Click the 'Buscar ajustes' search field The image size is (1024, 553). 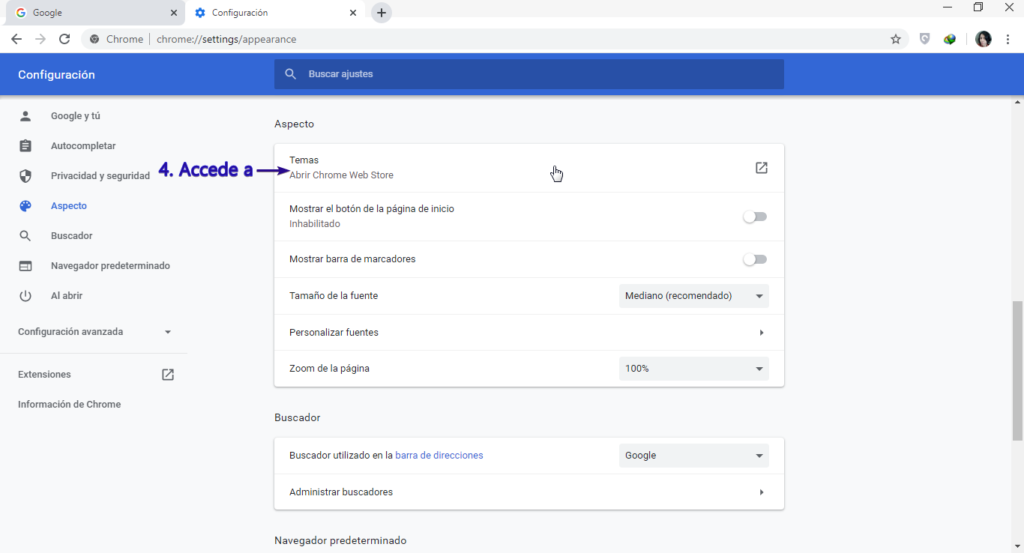(528, 74)
